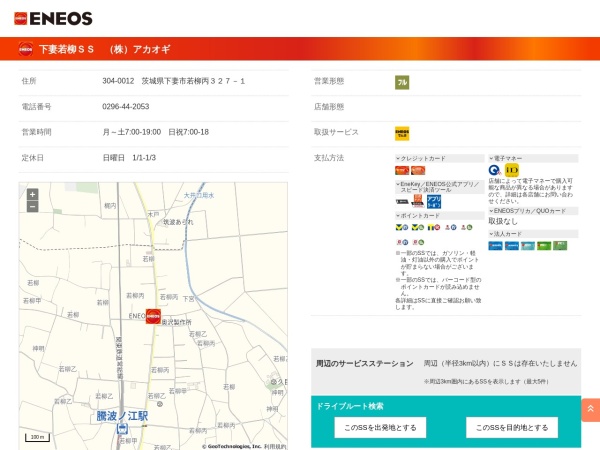The width and height of the screenshot is (600, 450).
Task: Click the phone number 0296-44-2053
Action: [x=126, y=107]
